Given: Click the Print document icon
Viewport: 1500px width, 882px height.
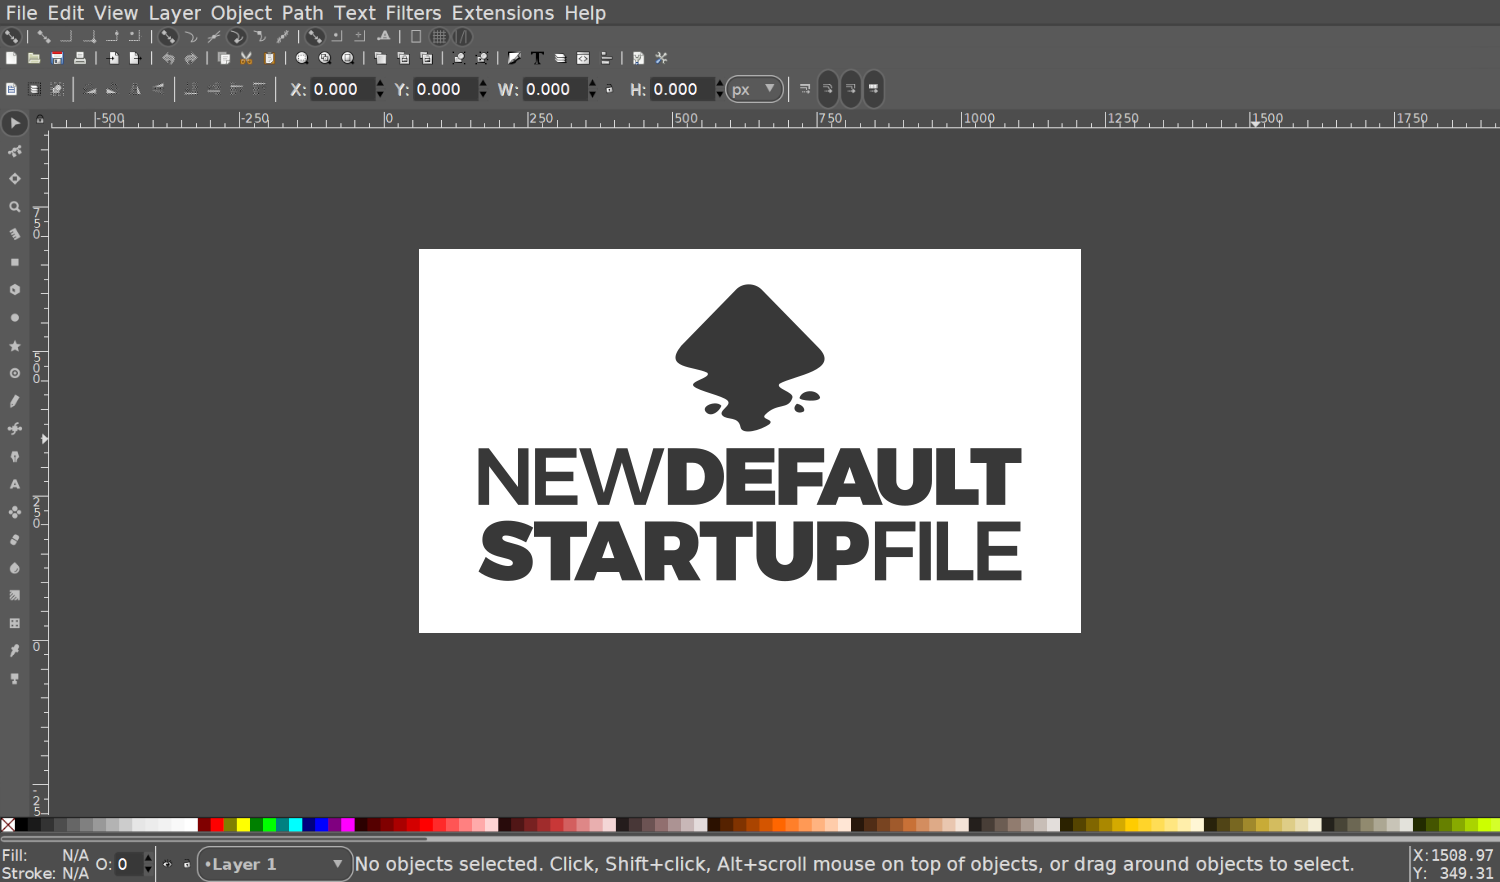Looking at the screenshot, I should (80, 58).
